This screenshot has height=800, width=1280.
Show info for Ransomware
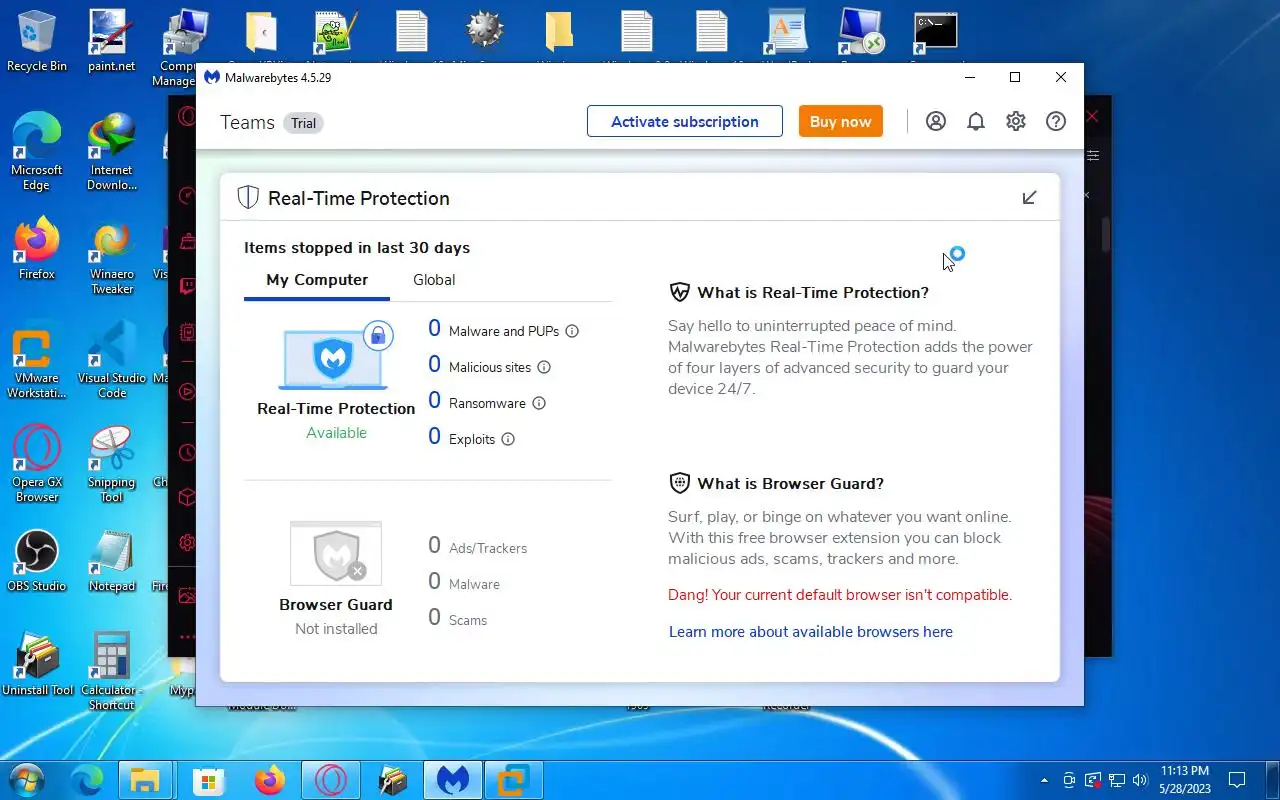[539, 403]
